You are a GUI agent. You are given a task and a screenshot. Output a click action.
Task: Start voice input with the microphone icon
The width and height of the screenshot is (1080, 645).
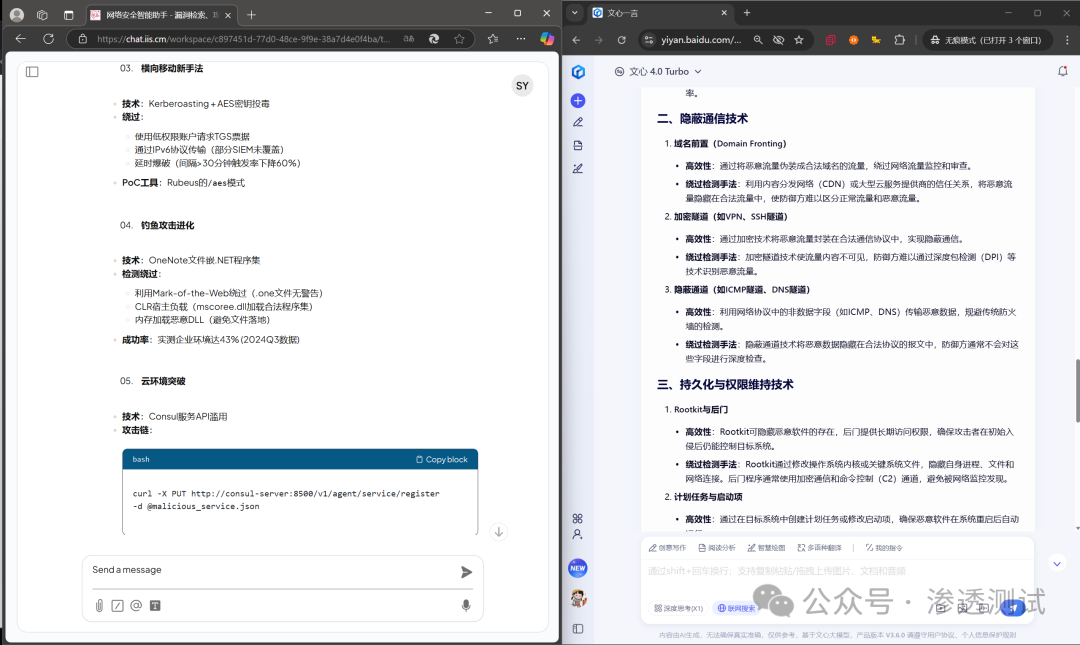click(x=466, y=606)
